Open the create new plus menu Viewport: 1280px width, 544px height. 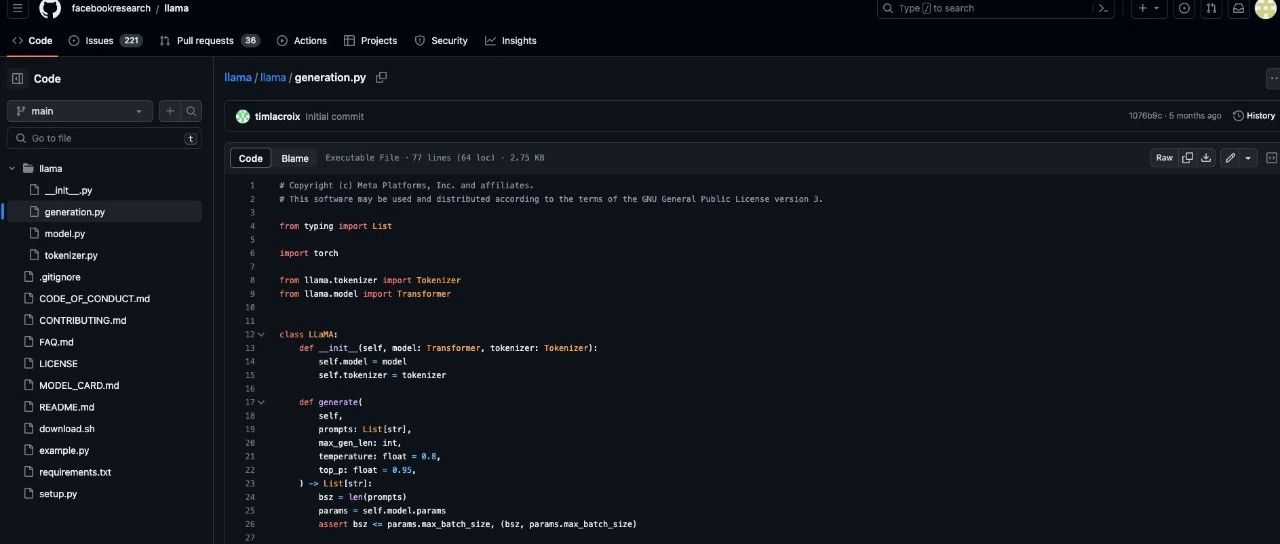point(1150,8)
